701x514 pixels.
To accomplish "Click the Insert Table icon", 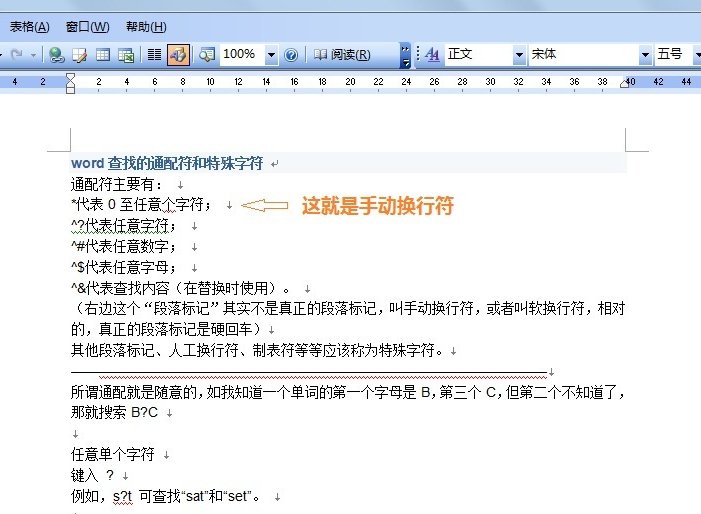I will 103,55.
